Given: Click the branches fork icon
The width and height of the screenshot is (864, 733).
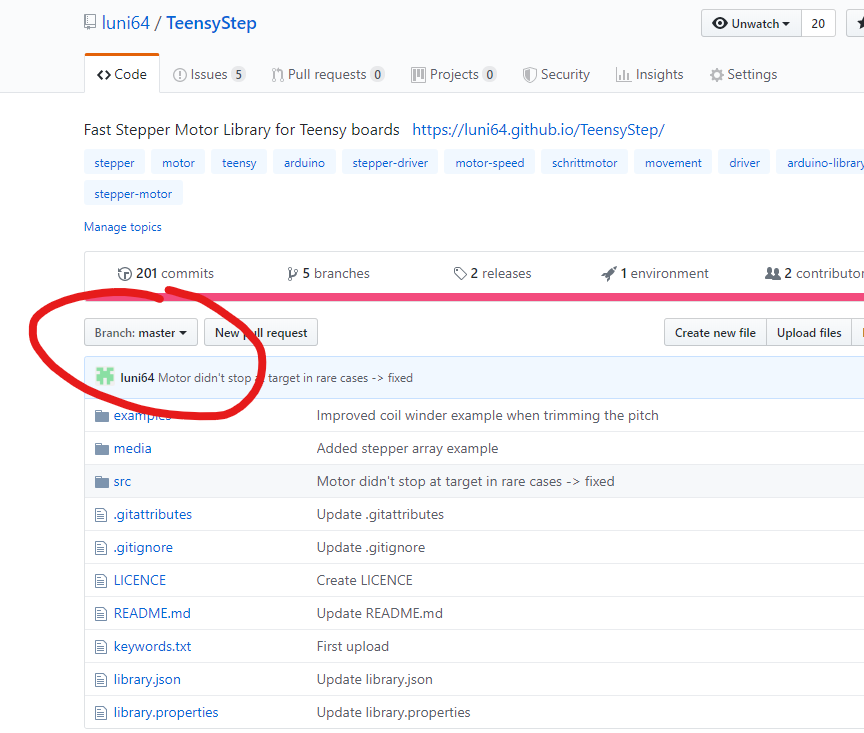Looking at the screenshot, I should 292,274.
